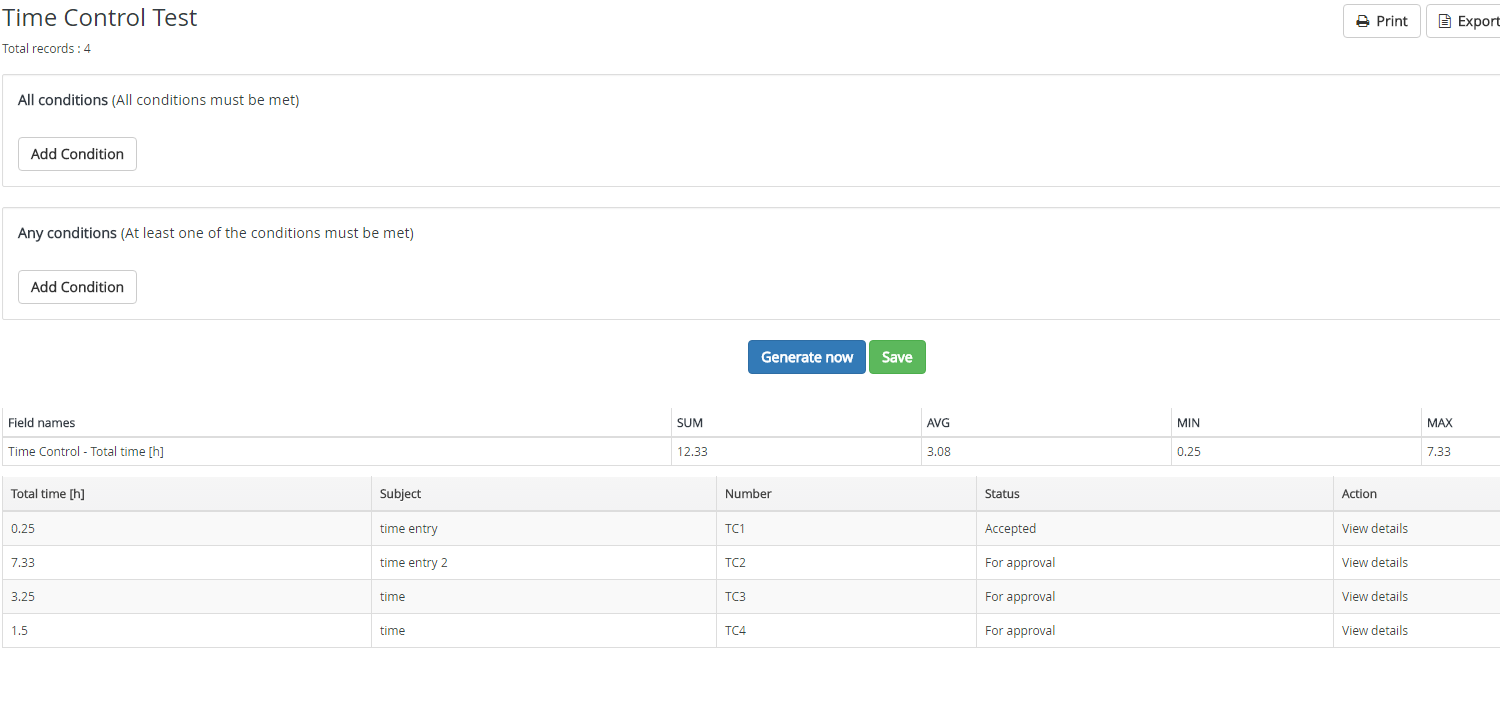Screen dimensions: 1500x704
Task: Click total time 1.5 cell
Action: 187,630
